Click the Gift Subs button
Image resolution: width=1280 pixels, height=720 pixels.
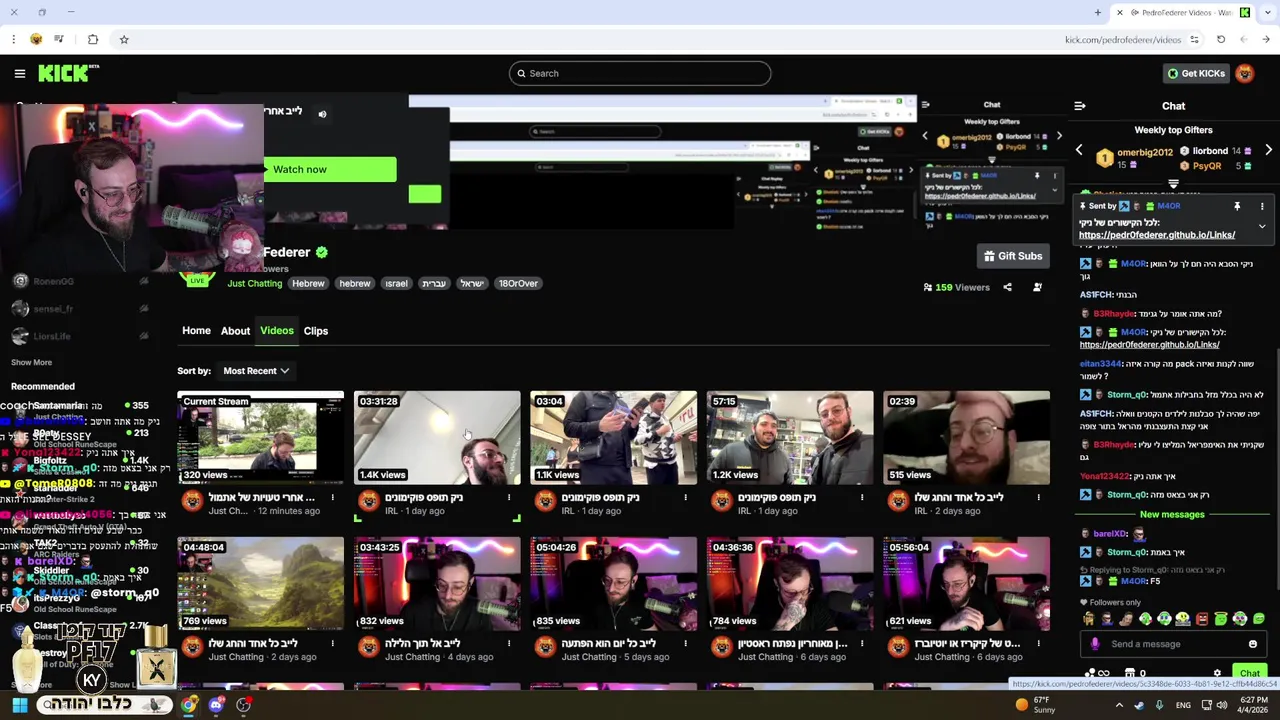[1013, 256]
